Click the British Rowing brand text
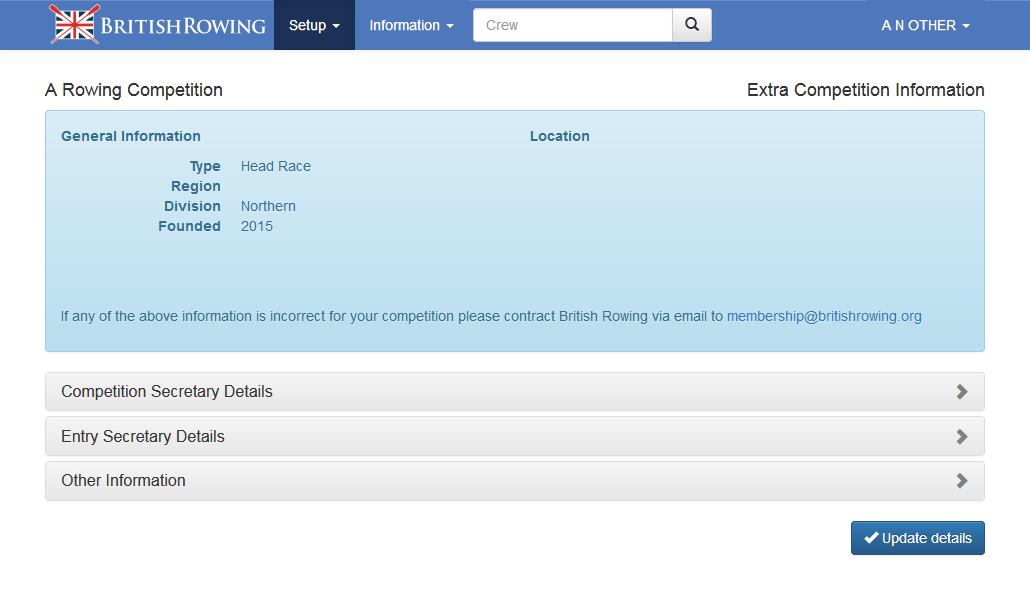The width and height of the screenshot is (1030, 600). (x=184, y=25)
